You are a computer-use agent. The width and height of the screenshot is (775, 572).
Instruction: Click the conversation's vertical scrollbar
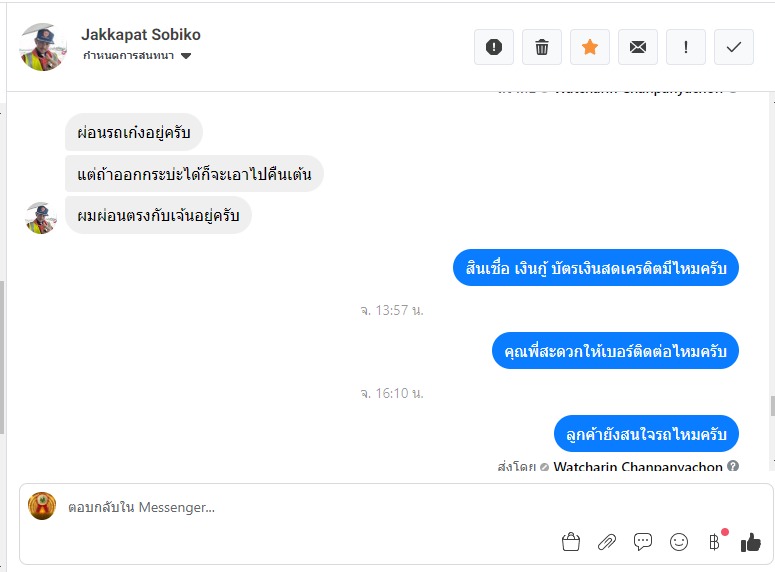770,405
